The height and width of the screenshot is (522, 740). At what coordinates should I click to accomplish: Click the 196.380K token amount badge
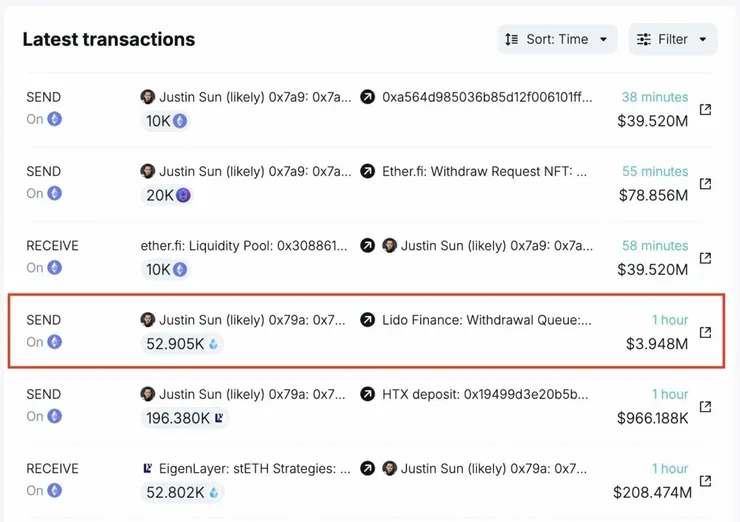tap(185, 418)
